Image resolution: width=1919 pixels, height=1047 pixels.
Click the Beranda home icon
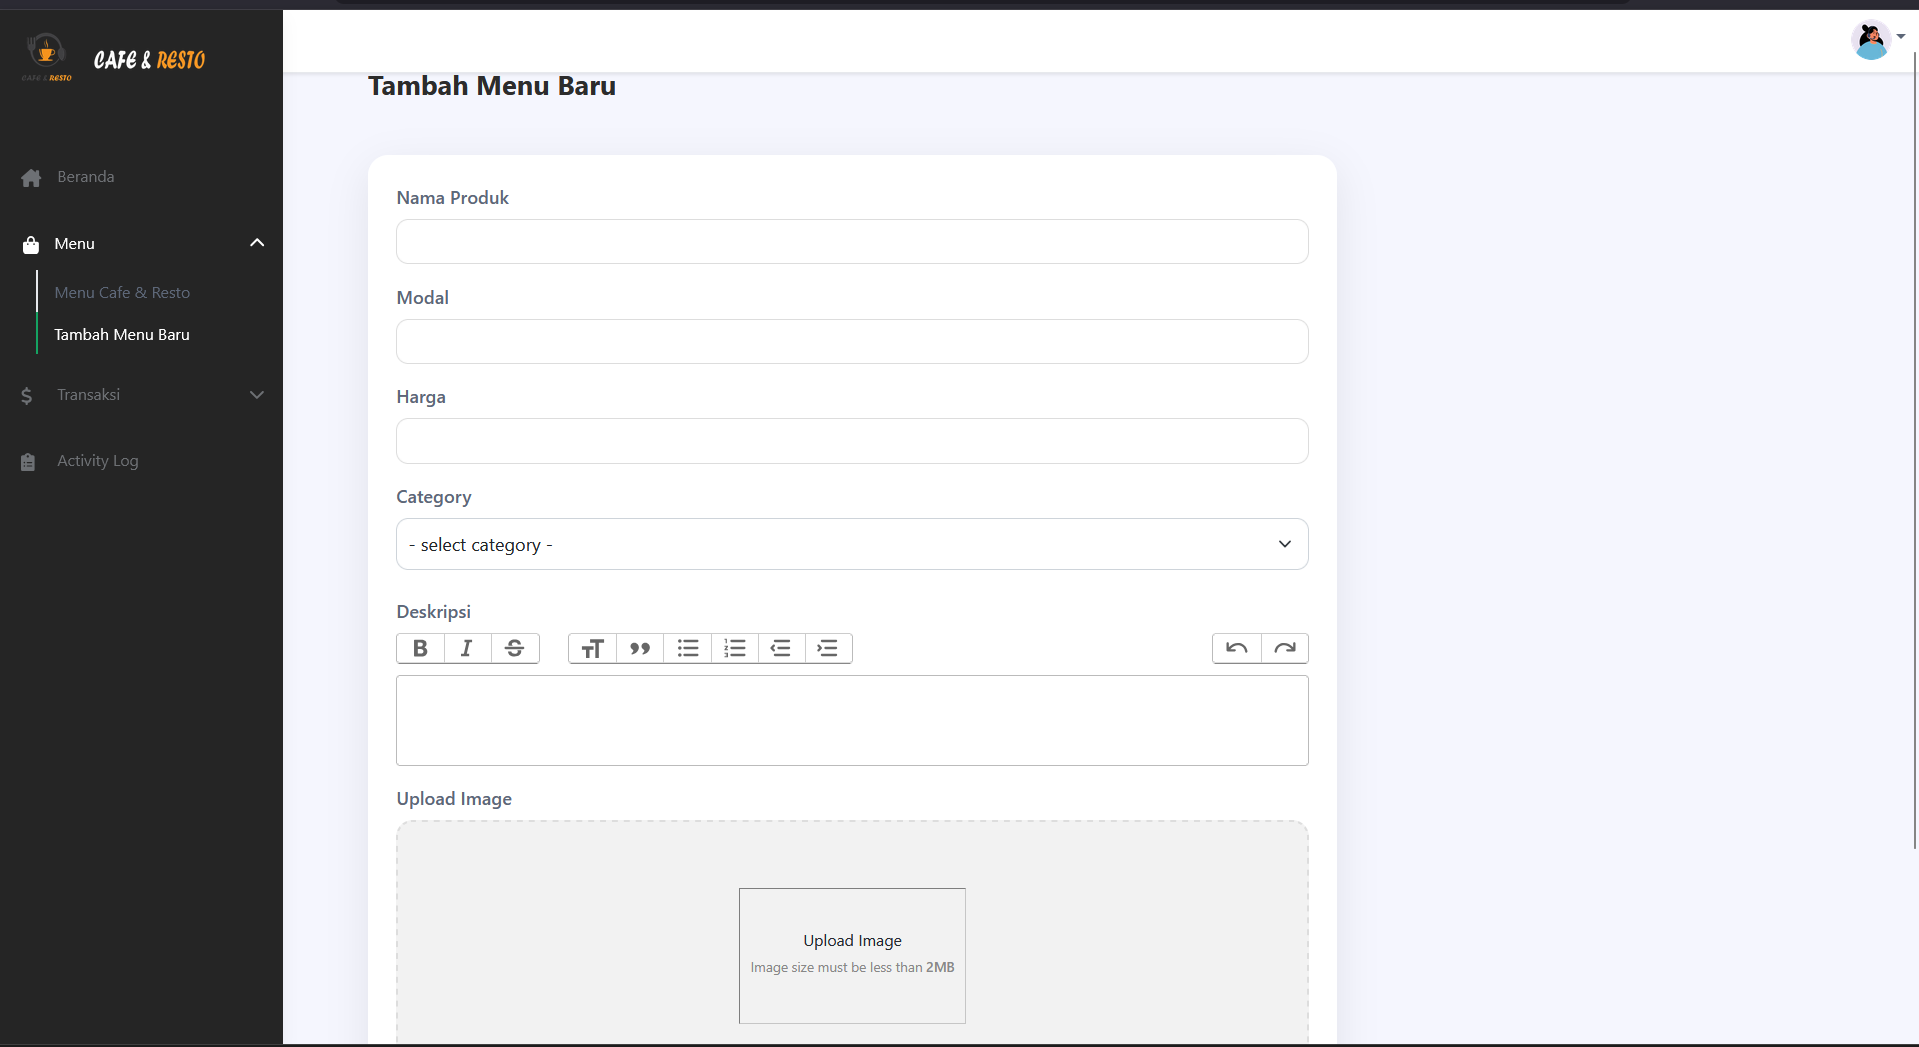pos(31,177)
